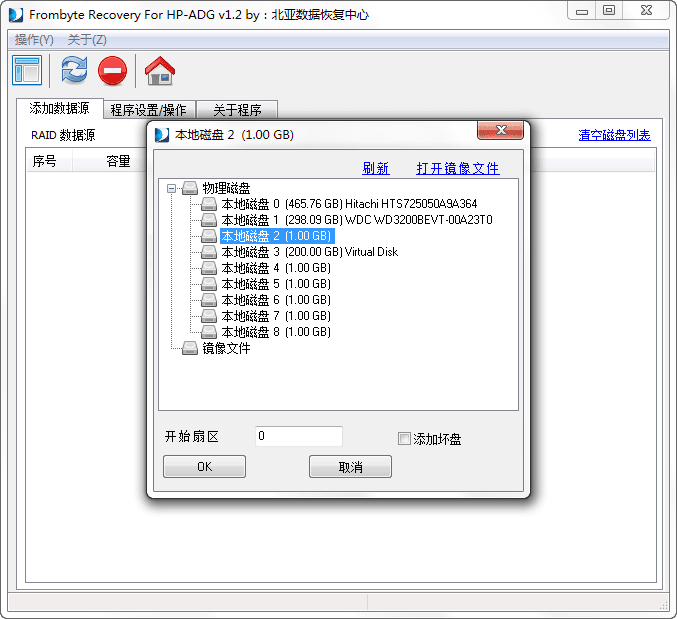Minimize the main Frombyte window
Viewport: 677px width, 619px height.
(x=582, y=10)
